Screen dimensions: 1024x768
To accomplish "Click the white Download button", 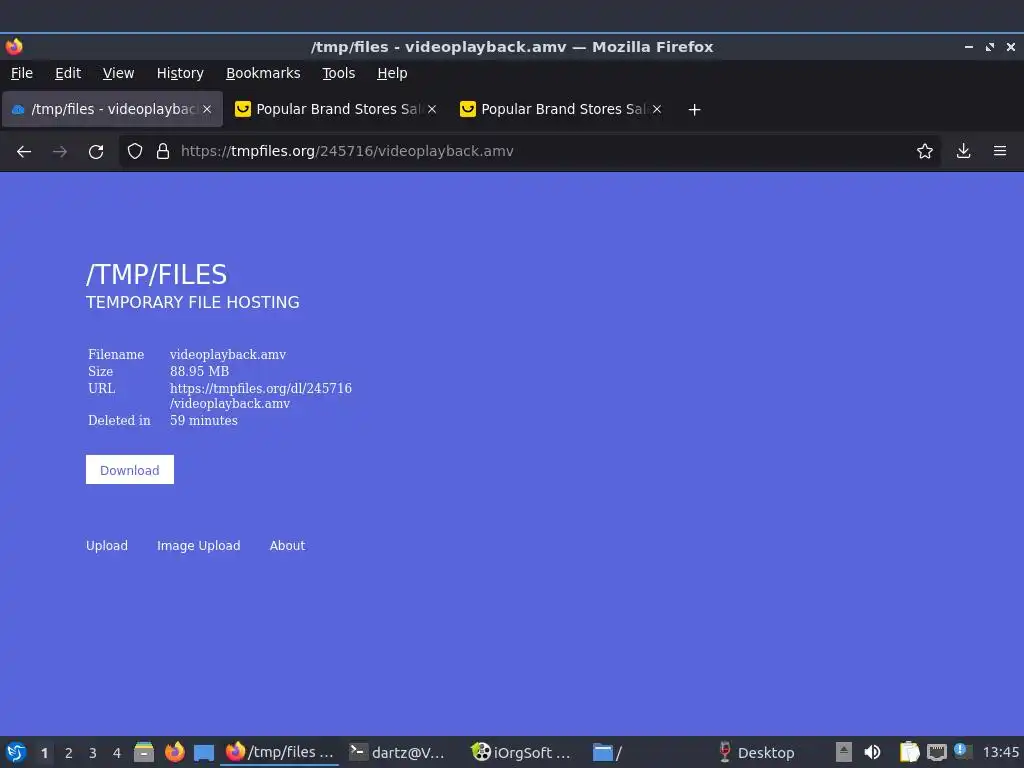I will [x=130, y=470].
